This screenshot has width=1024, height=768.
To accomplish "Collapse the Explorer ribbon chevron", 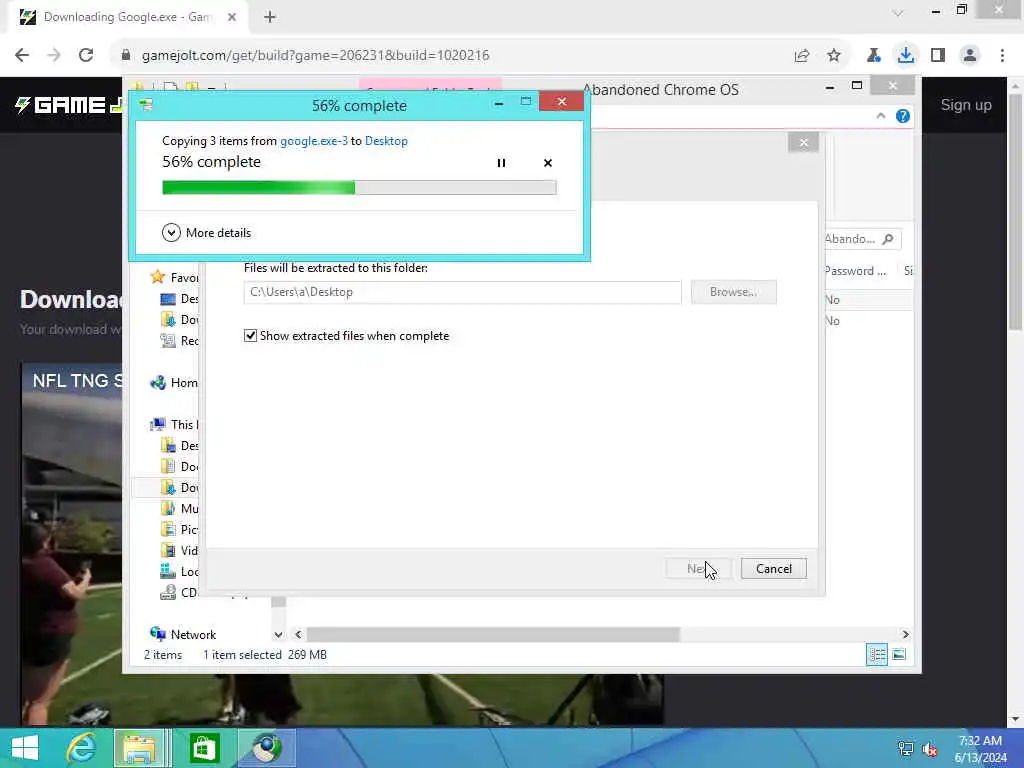I will point(881,116).
